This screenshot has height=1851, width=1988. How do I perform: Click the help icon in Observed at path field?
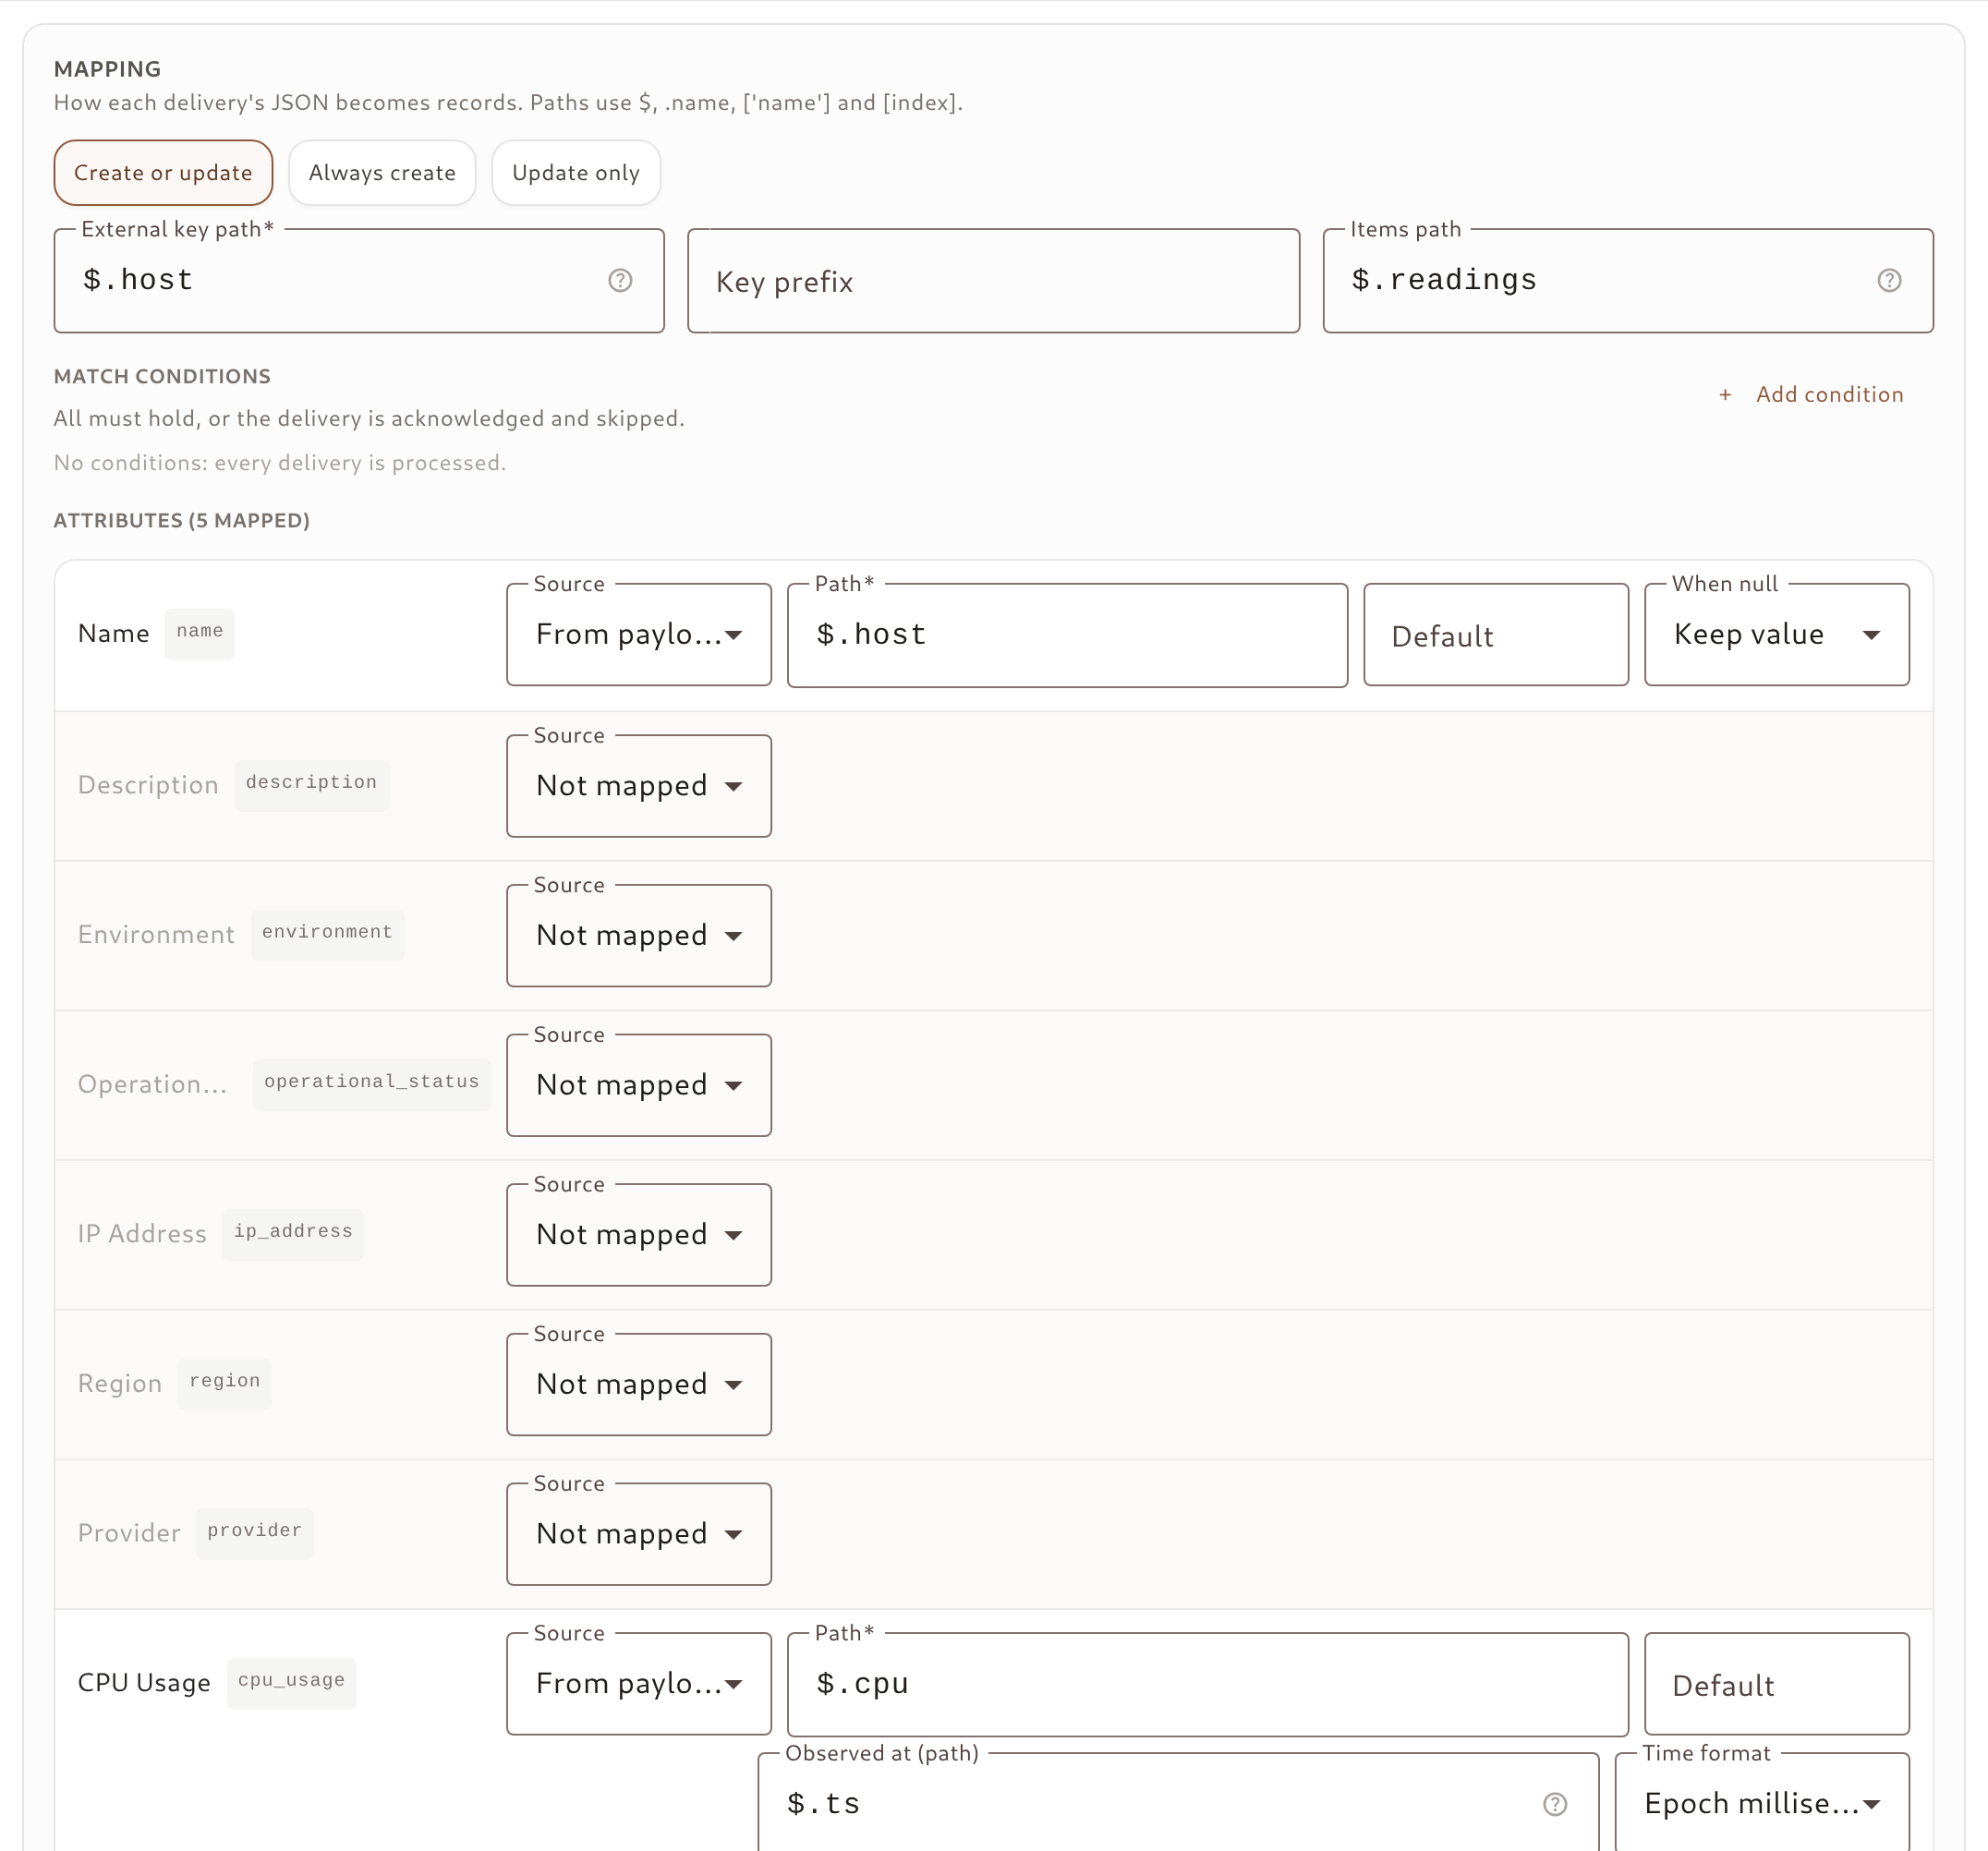(x=1555, y=1804)
